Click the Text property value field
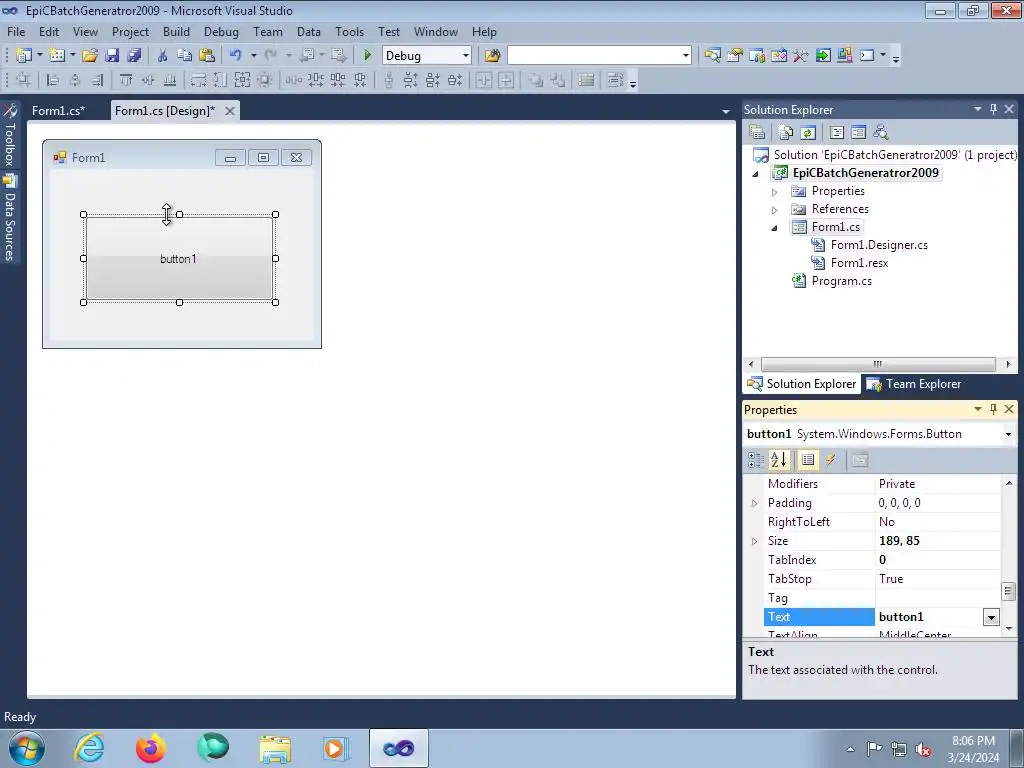The image size is (1024, 768). click(929, 617)
